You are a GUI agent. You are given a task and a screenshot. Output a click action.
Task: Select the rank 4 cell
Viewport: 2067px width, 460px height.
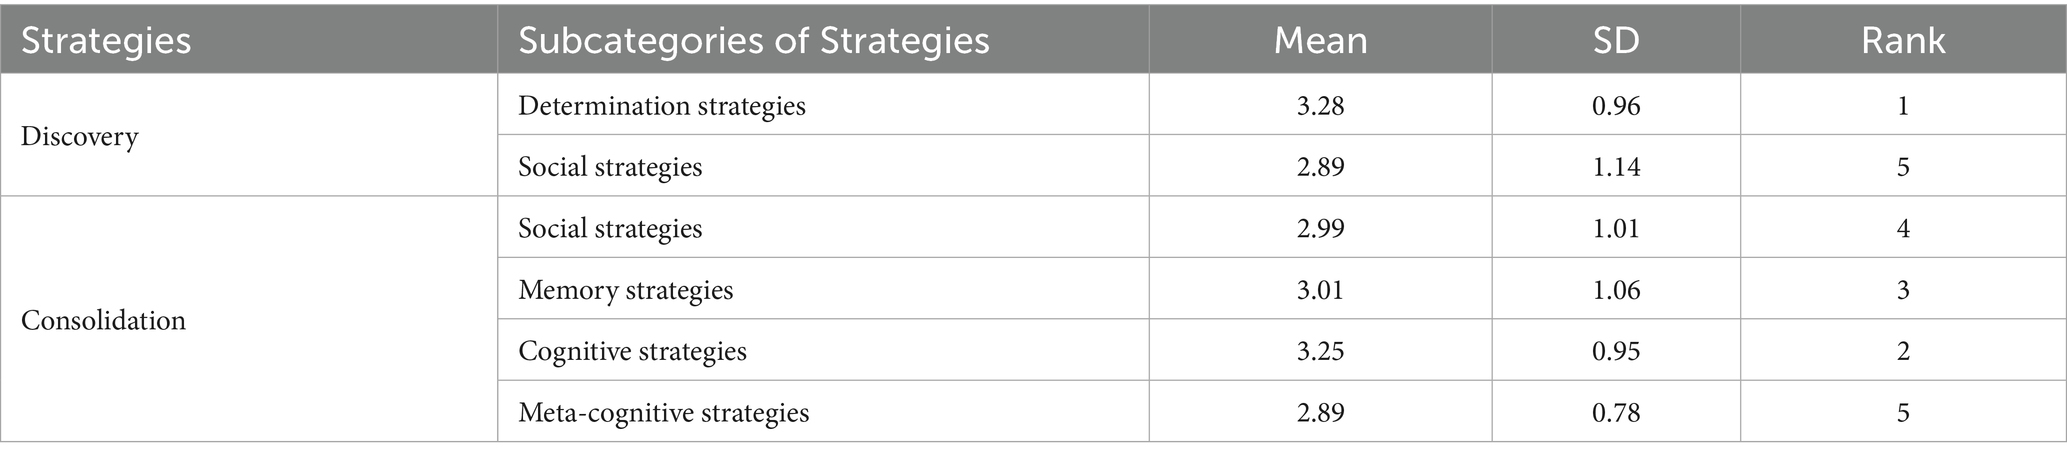pos(1903,228)
